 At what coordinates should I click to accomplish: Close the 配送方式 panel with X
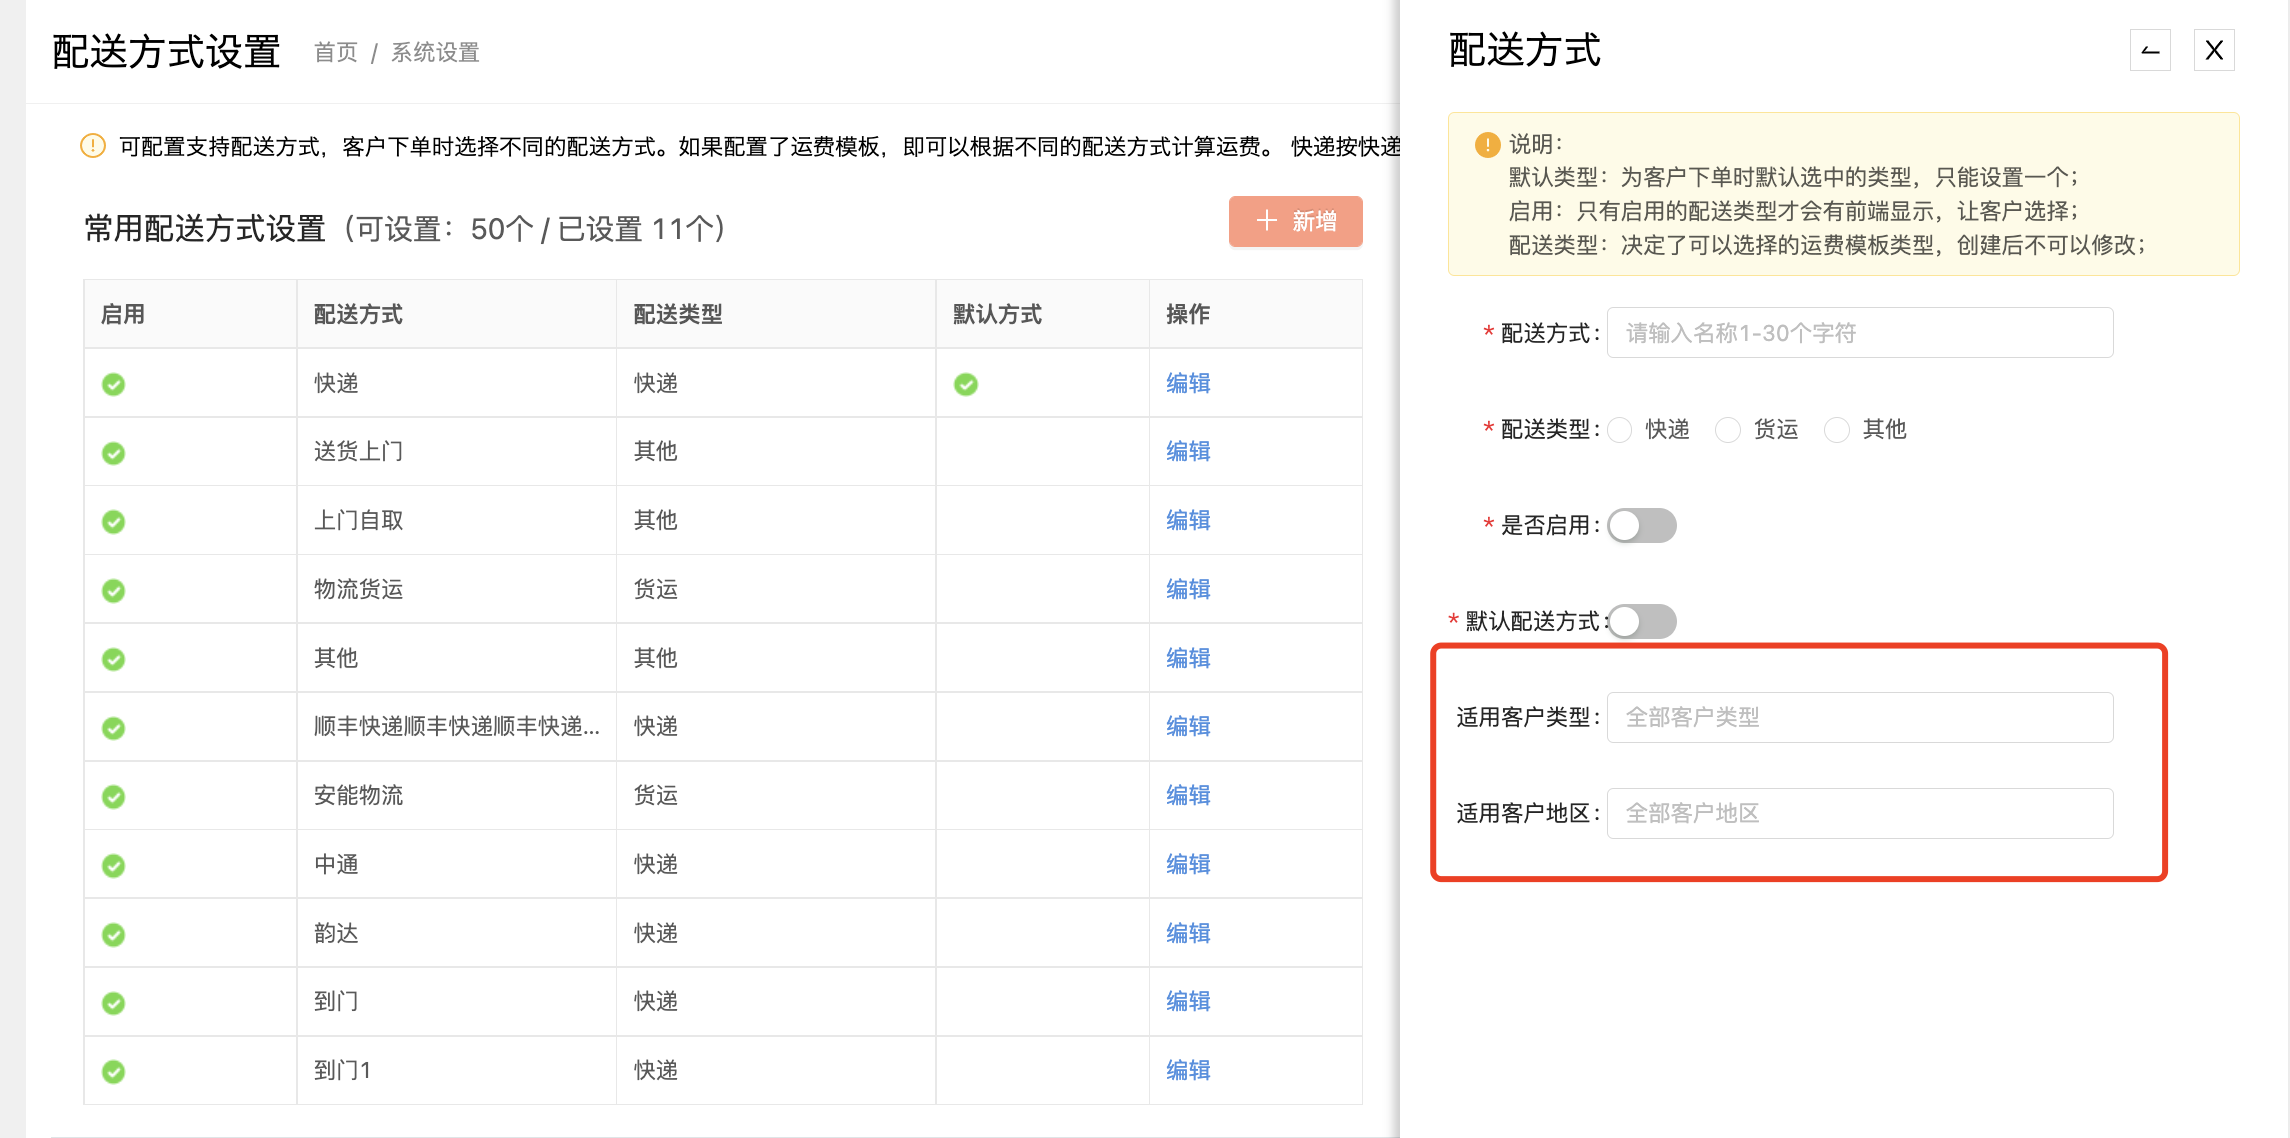pos(2214,50)
